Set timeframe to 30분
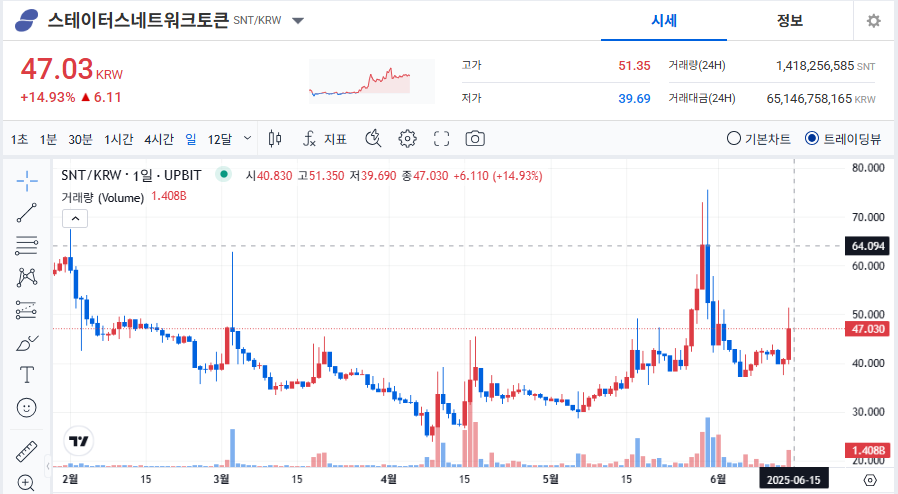 80,139
